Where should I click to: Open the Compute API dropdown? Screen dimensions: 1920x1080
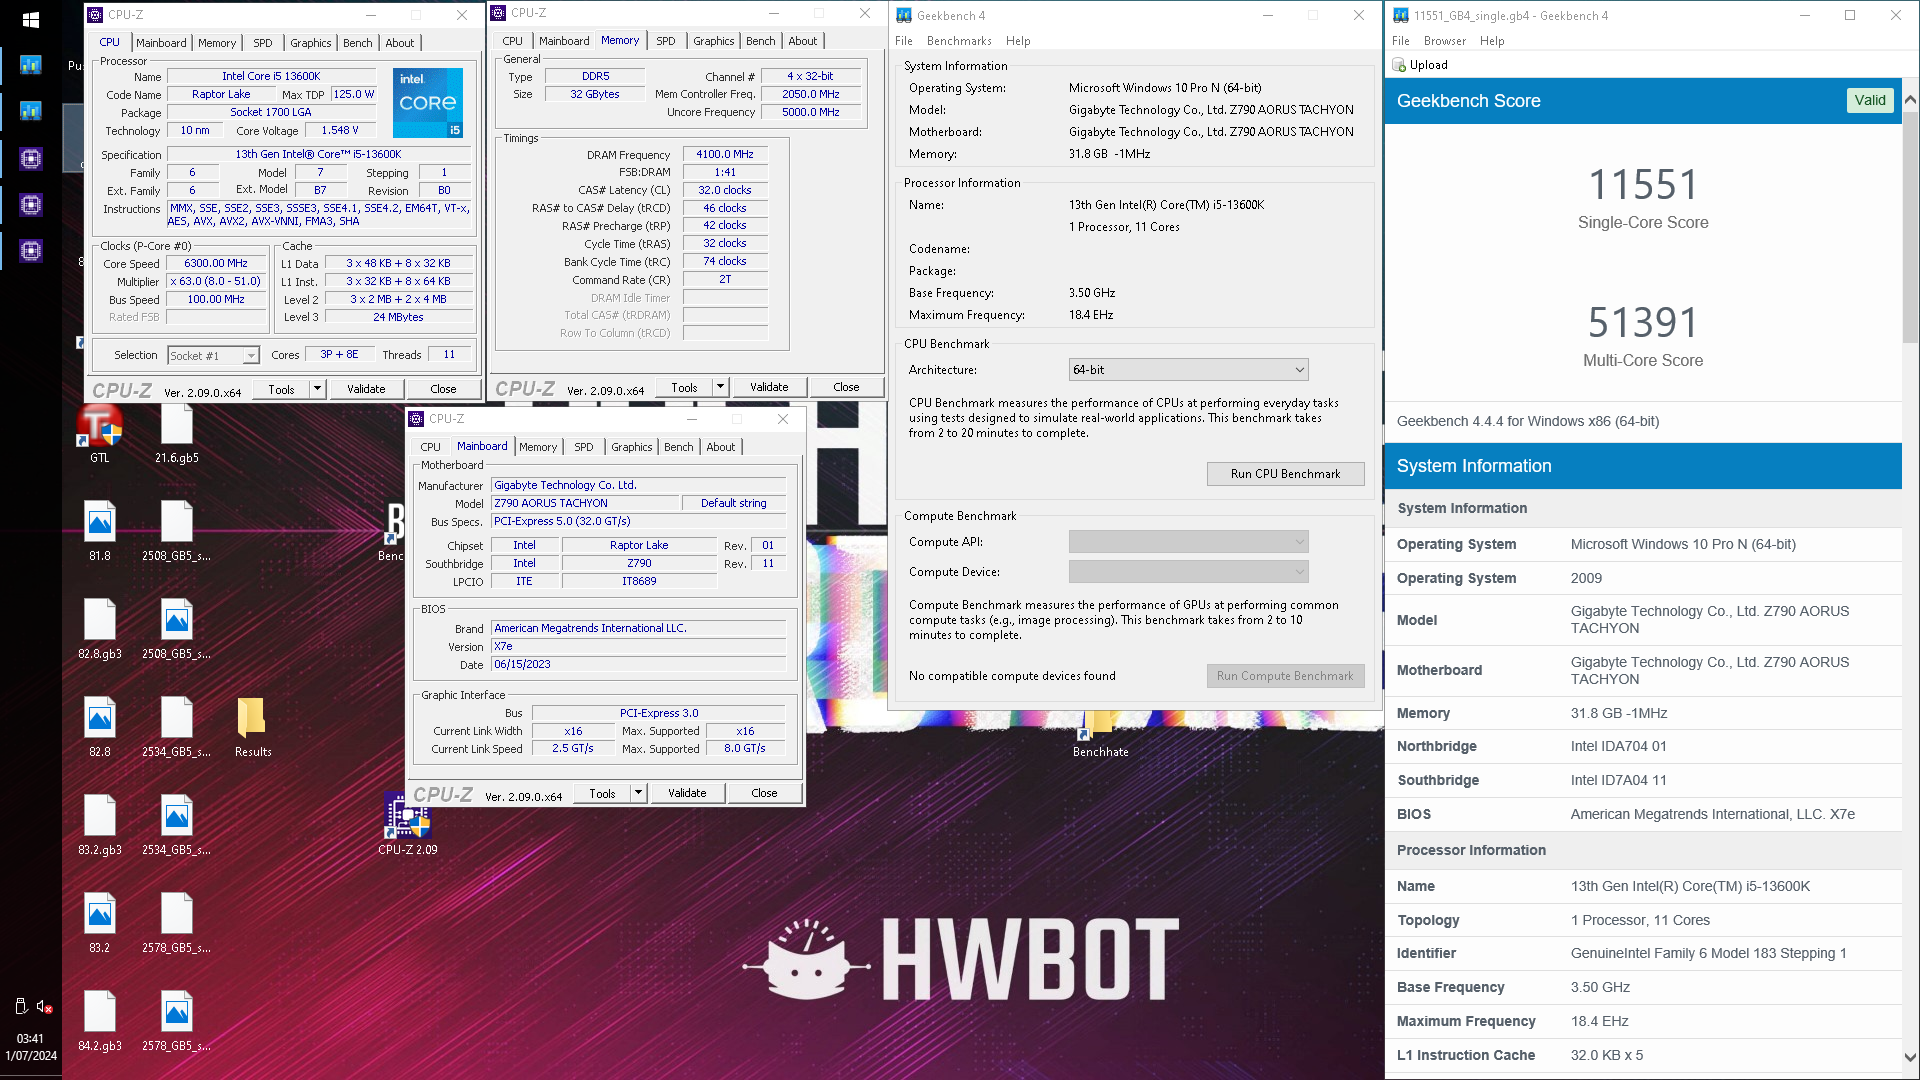tap(1188, 542)
